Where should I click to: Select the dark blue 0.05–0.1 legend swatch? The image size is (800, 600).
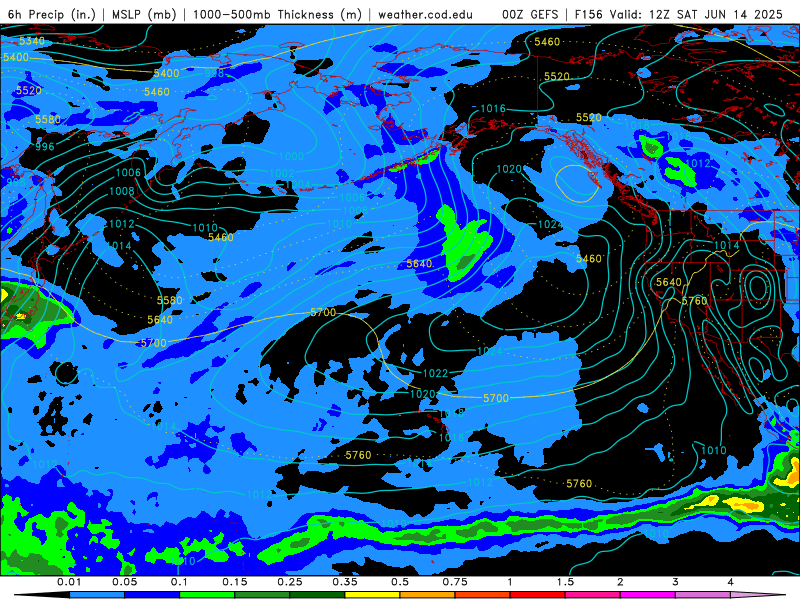click(152, 595)
